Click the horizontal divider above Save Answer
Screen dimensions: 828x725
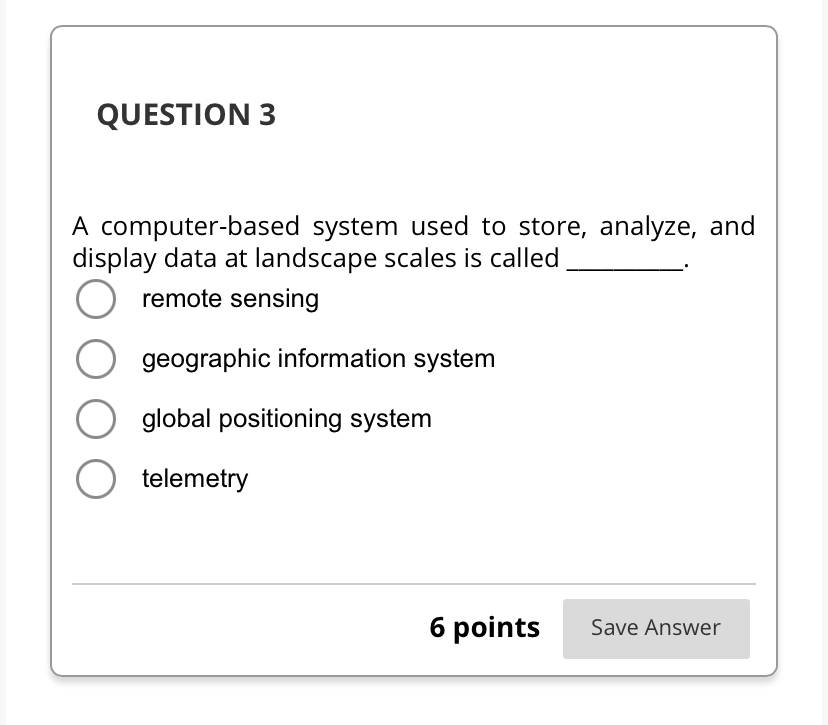pyautogui.click(x=413, y=583)
